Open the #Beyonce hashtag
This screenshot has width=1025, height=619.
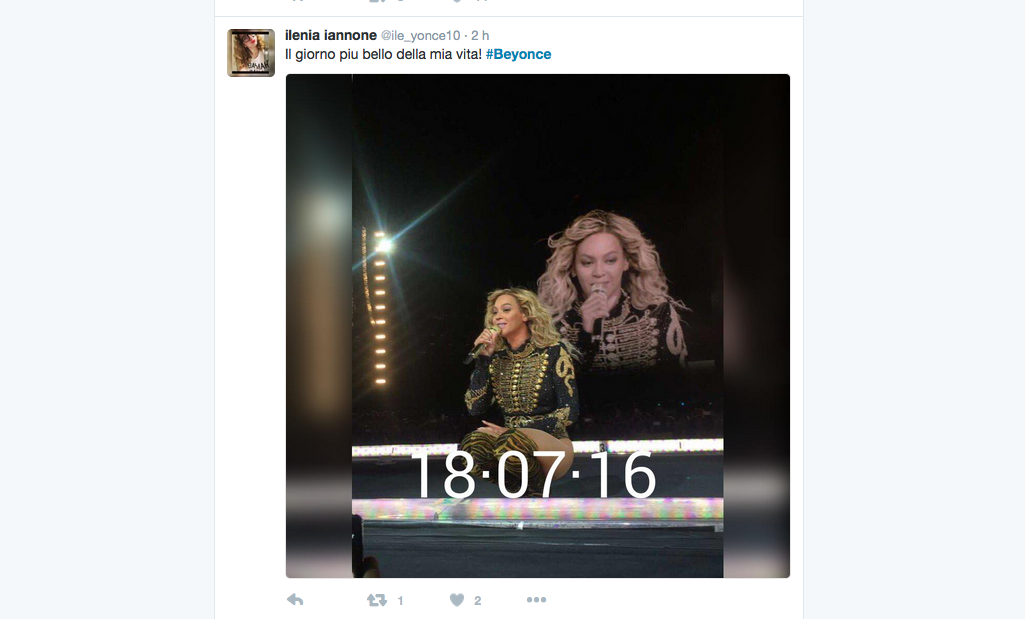coord(518,54)
